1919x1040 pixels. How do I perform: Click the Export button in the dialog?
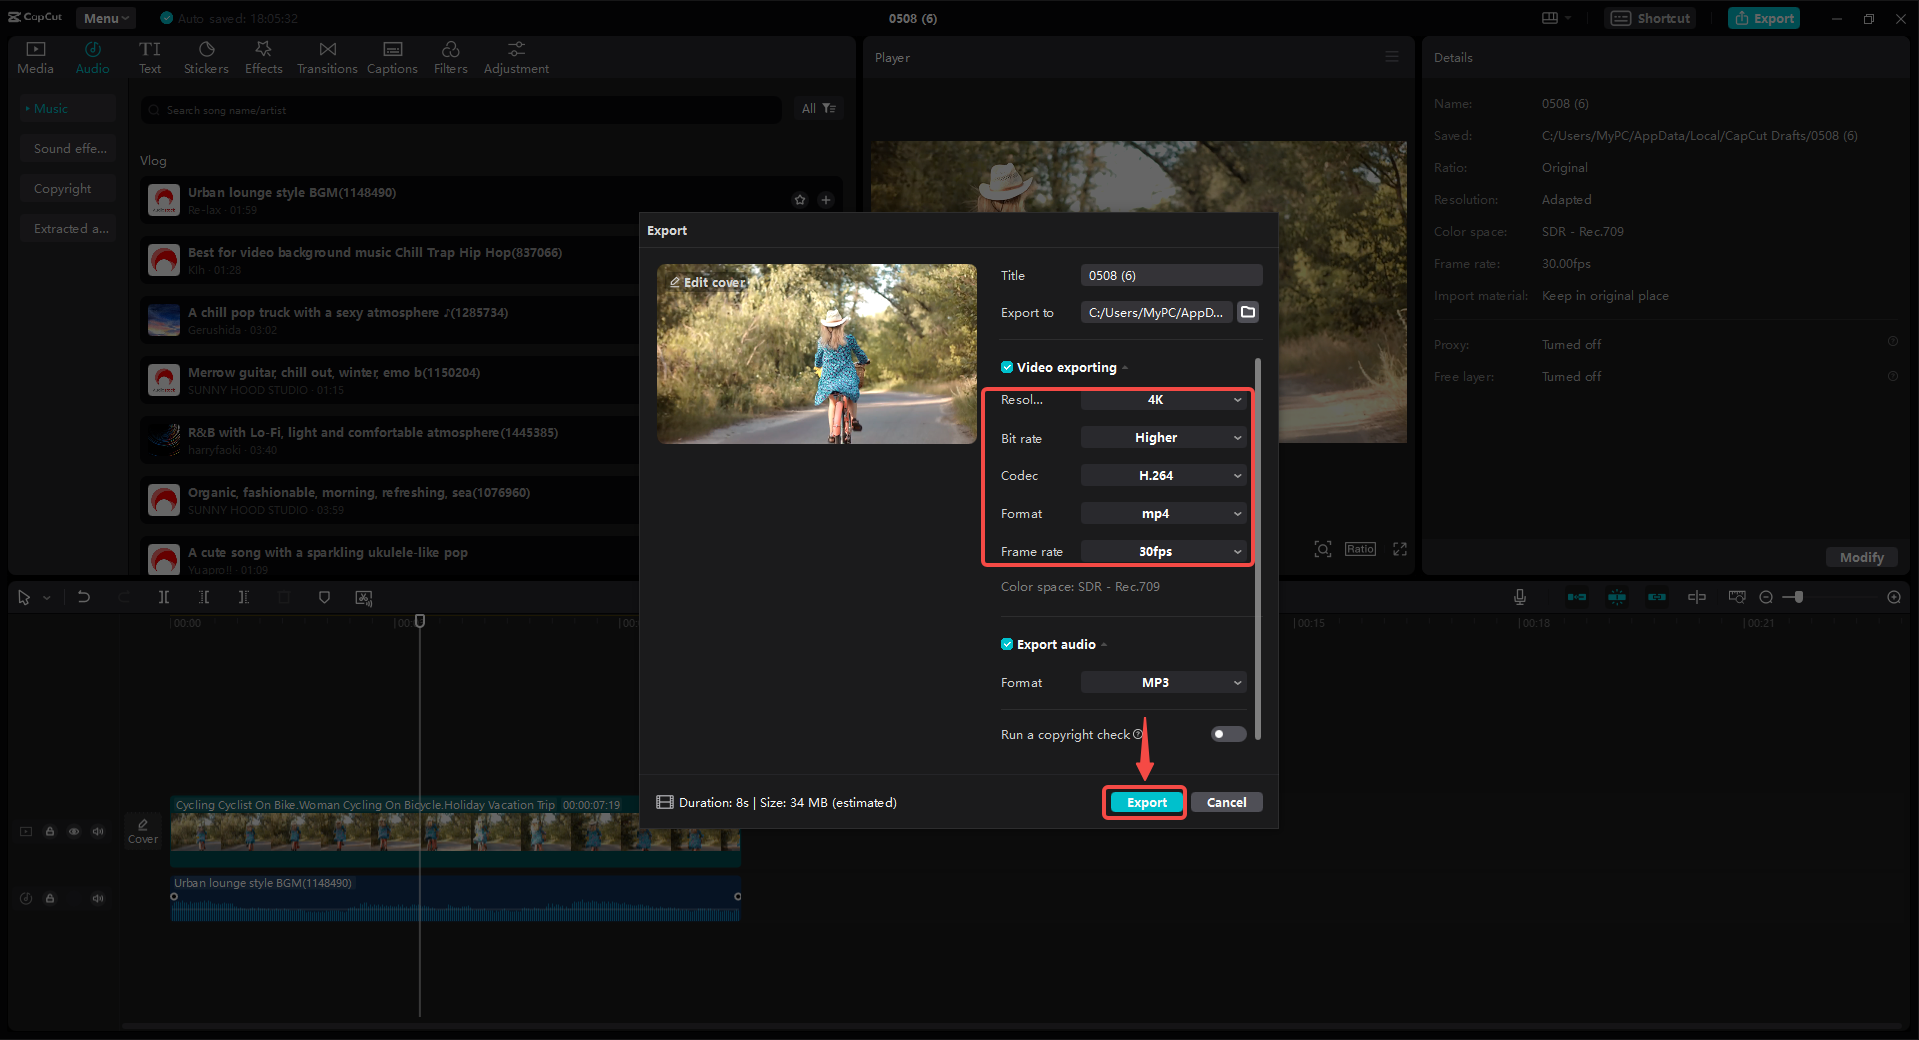pyautogui.click(x=1144, y=802)
